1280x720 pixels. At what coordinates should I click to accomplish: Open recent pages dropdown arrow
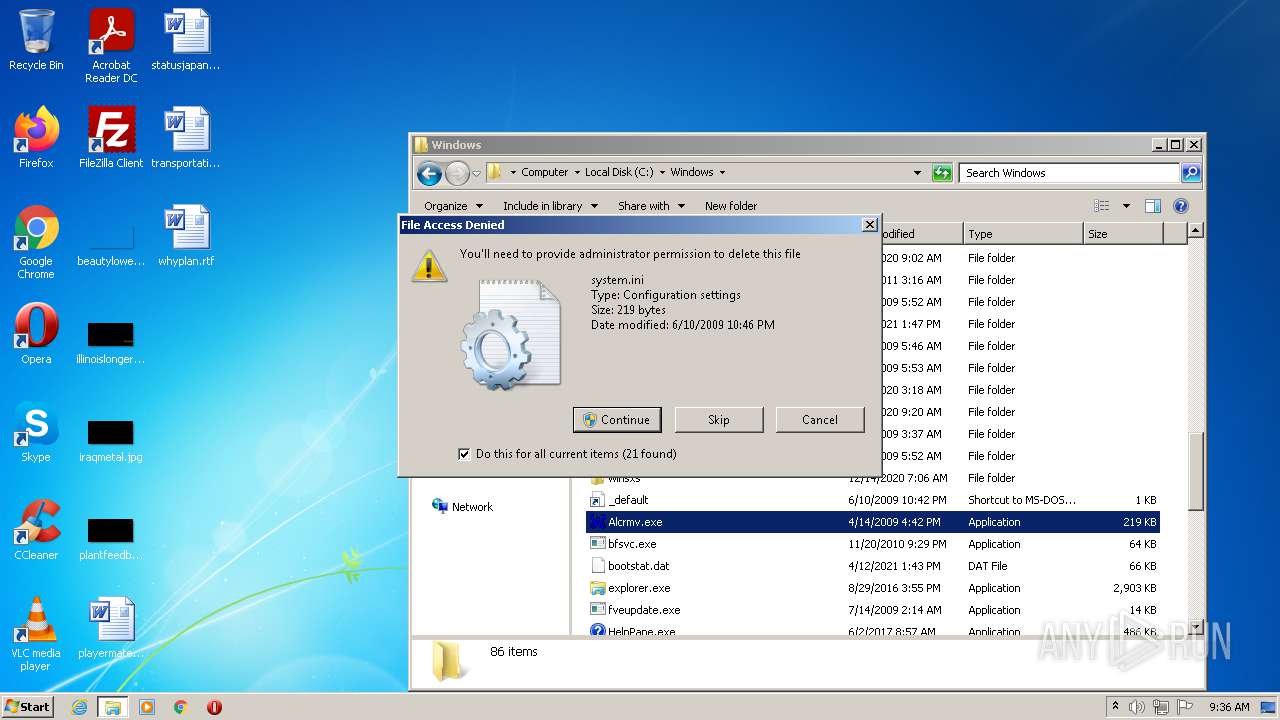476,173
